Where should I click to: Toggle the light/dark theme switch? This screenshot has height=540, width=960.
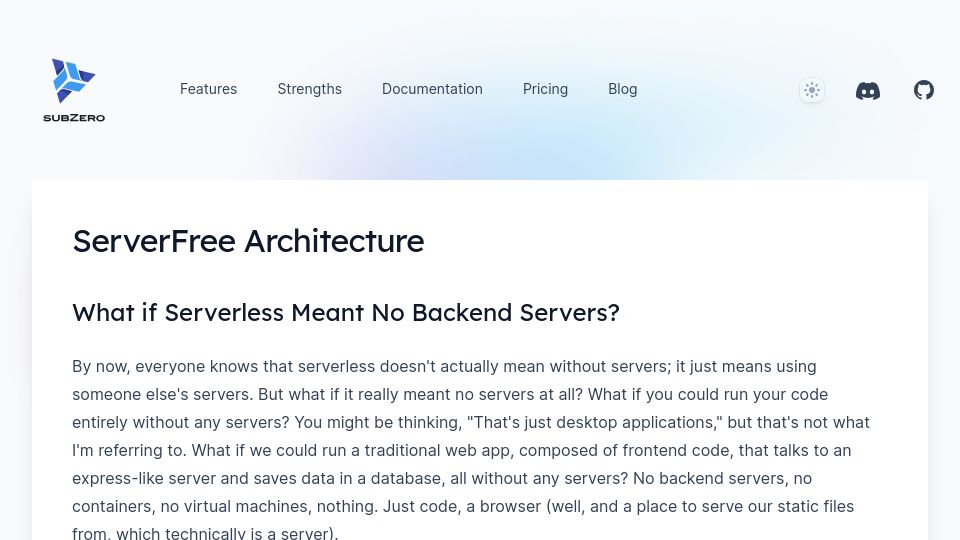(x=812, y=90)
